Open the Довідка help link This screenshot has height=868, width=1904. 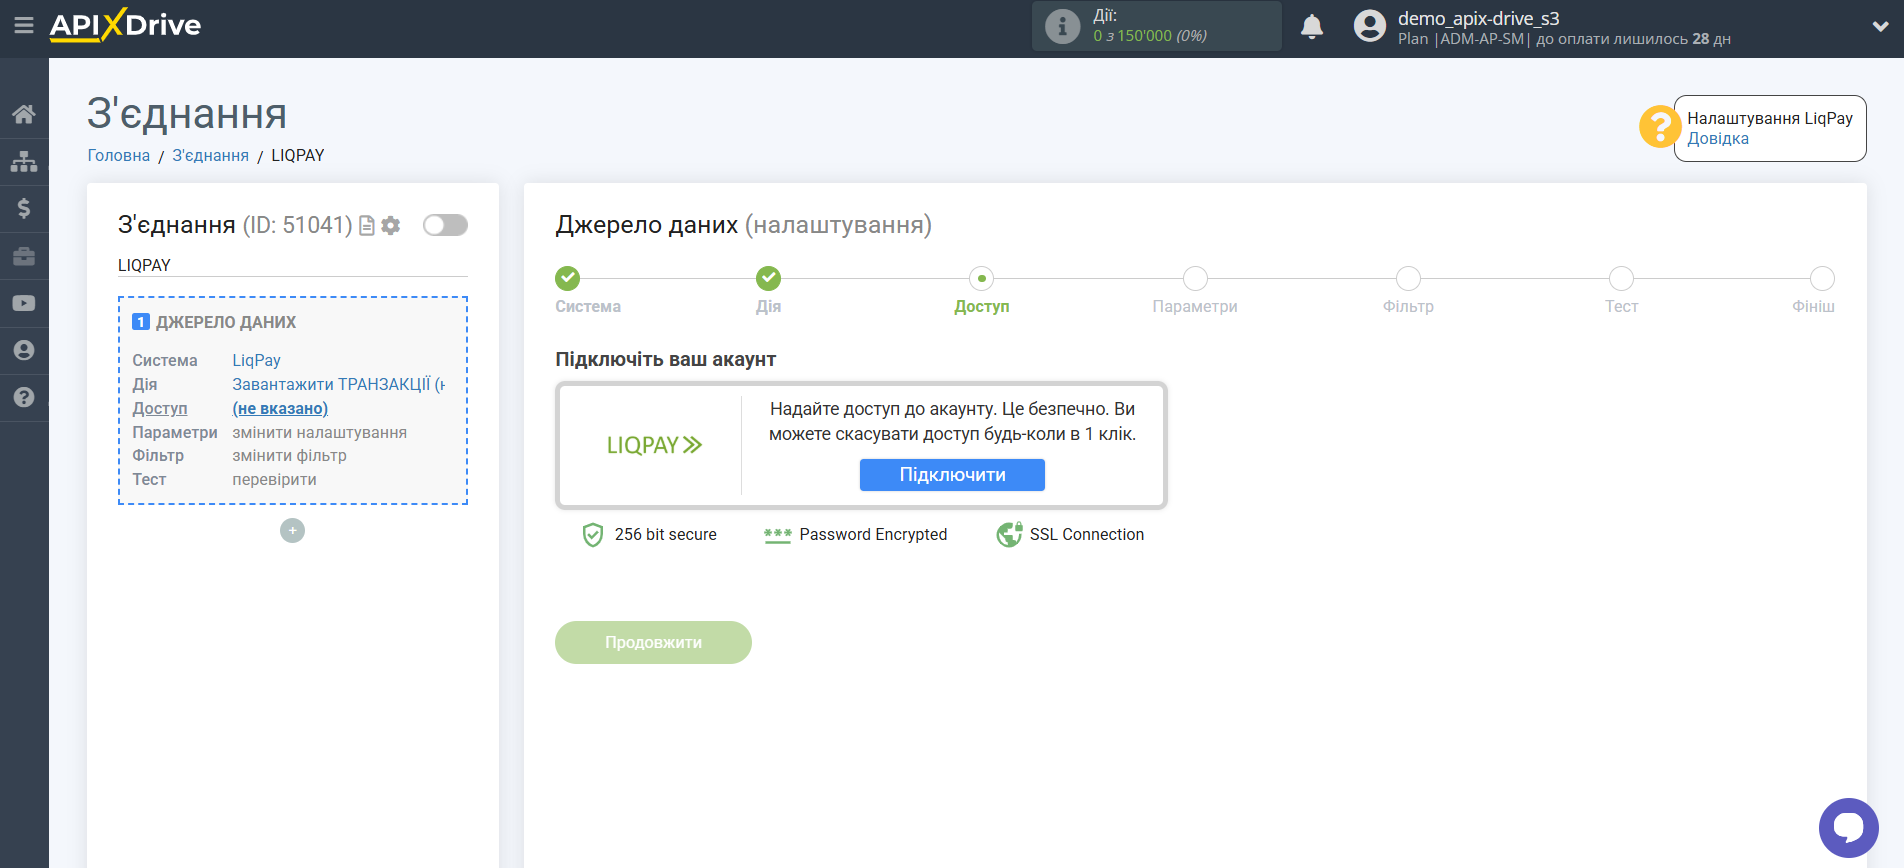pos(1717,139)
